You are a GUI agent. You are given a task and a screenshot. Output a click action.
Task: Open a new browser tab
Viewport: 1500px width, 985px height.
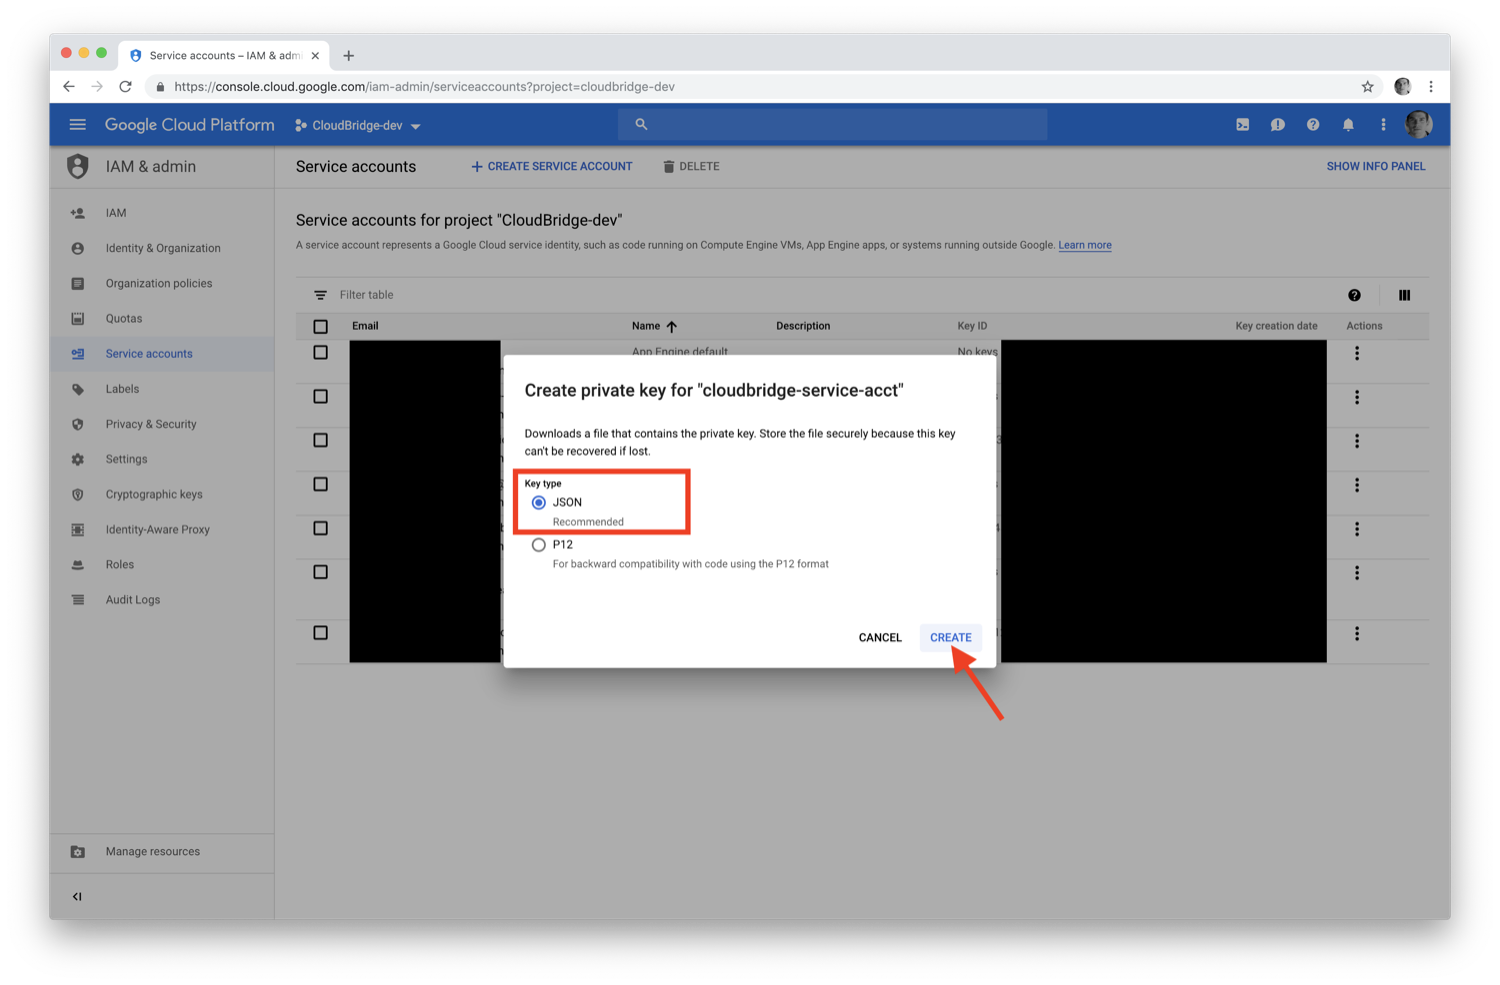coord(348,56)
